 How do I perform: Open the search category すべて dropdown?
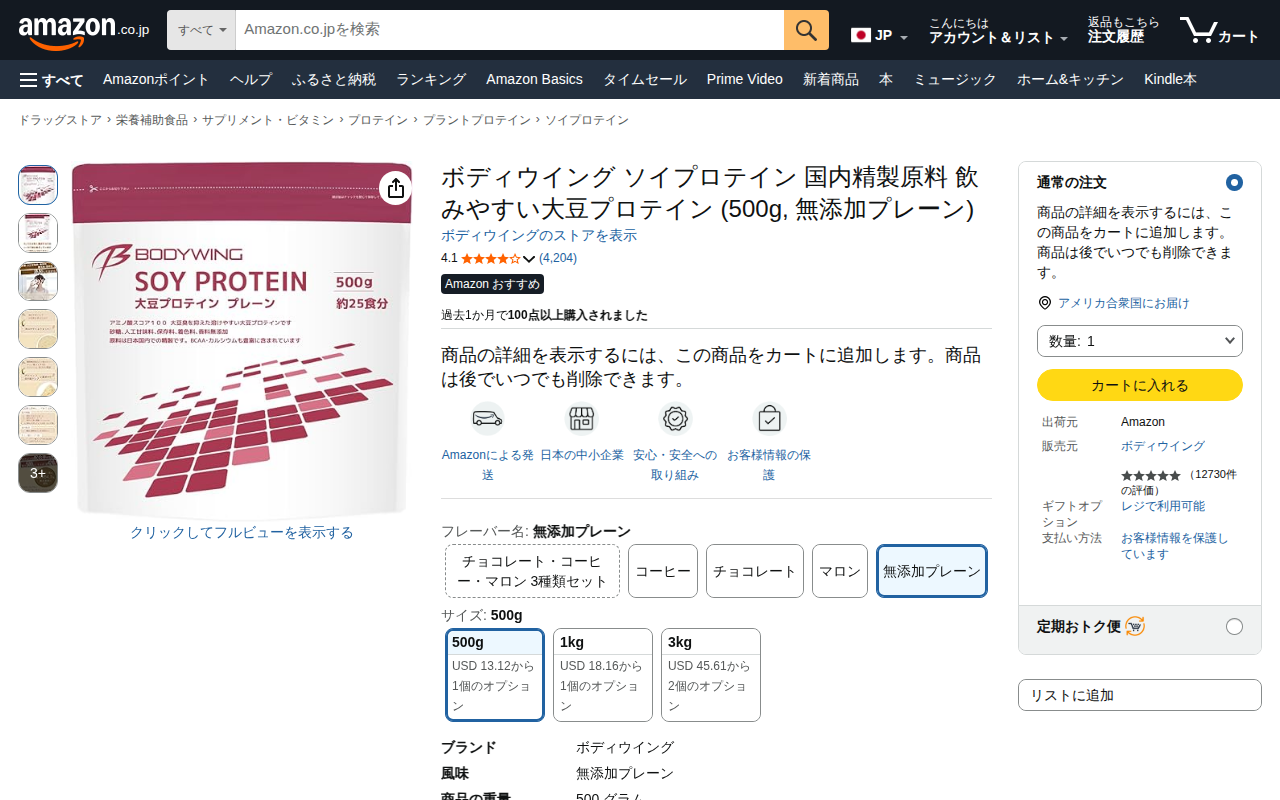click(202, 30)
